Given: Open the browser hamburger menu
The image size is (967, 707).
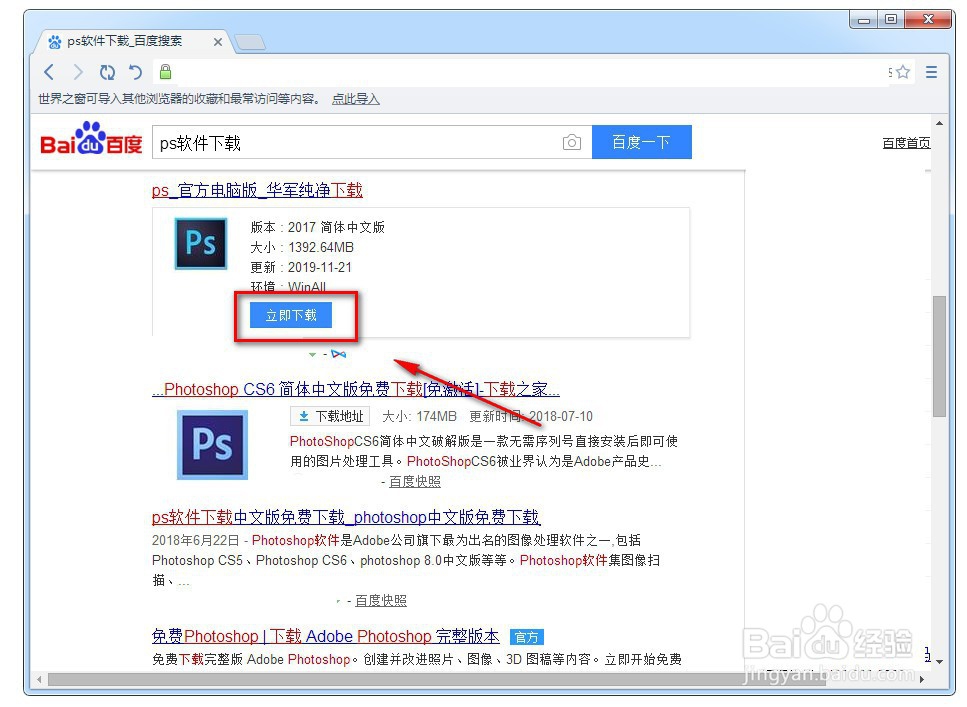Looking at the screenshot, I should click(x=931, y=72).
